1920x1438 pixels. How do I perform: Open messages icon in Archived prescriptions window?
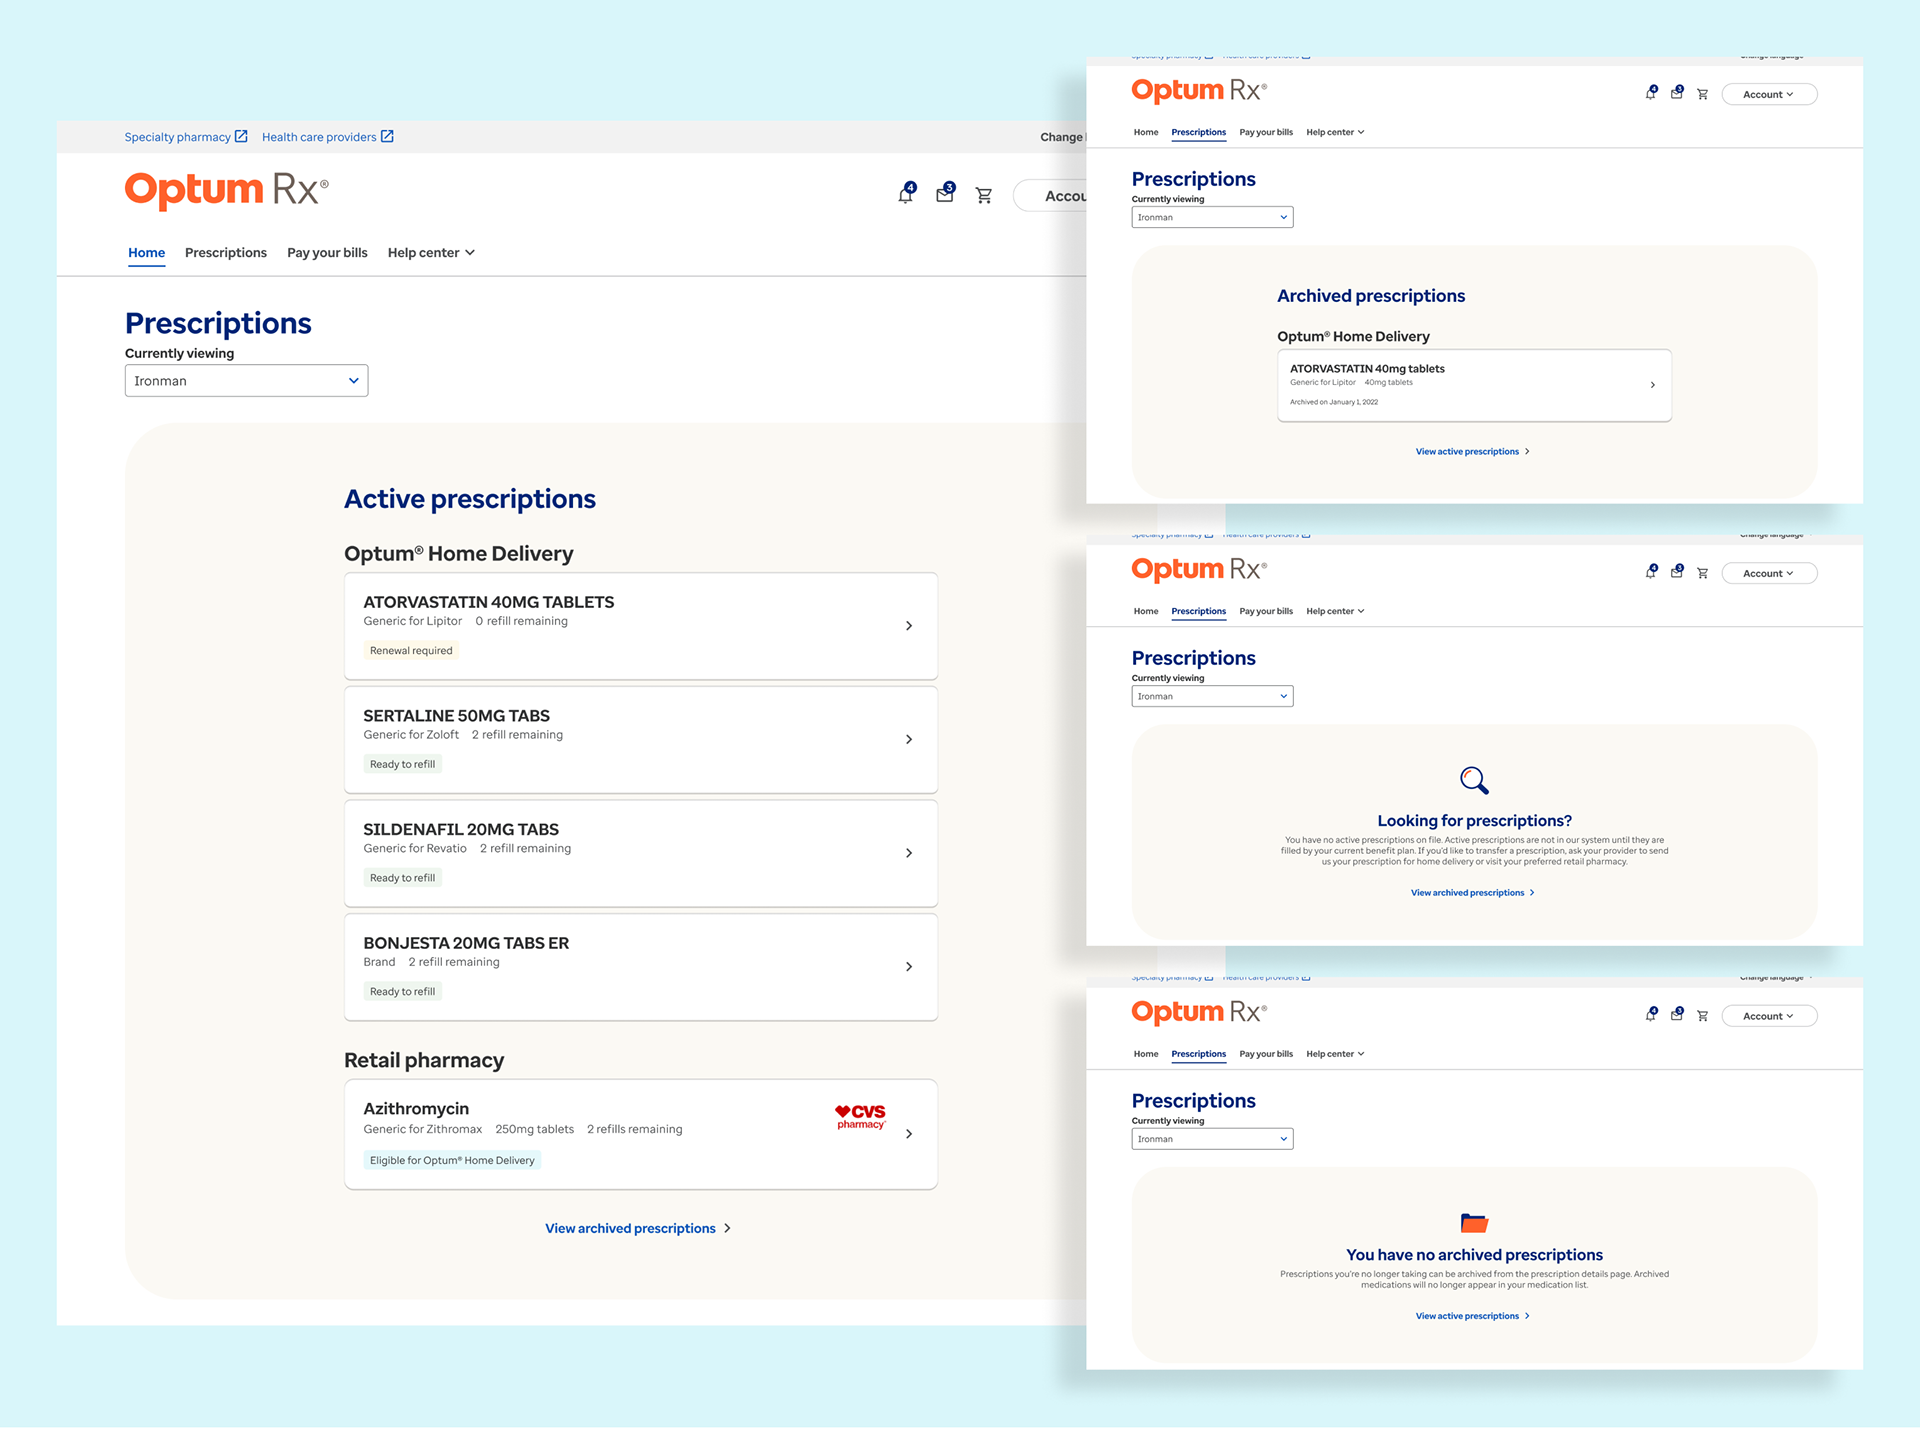[1677, 93]
